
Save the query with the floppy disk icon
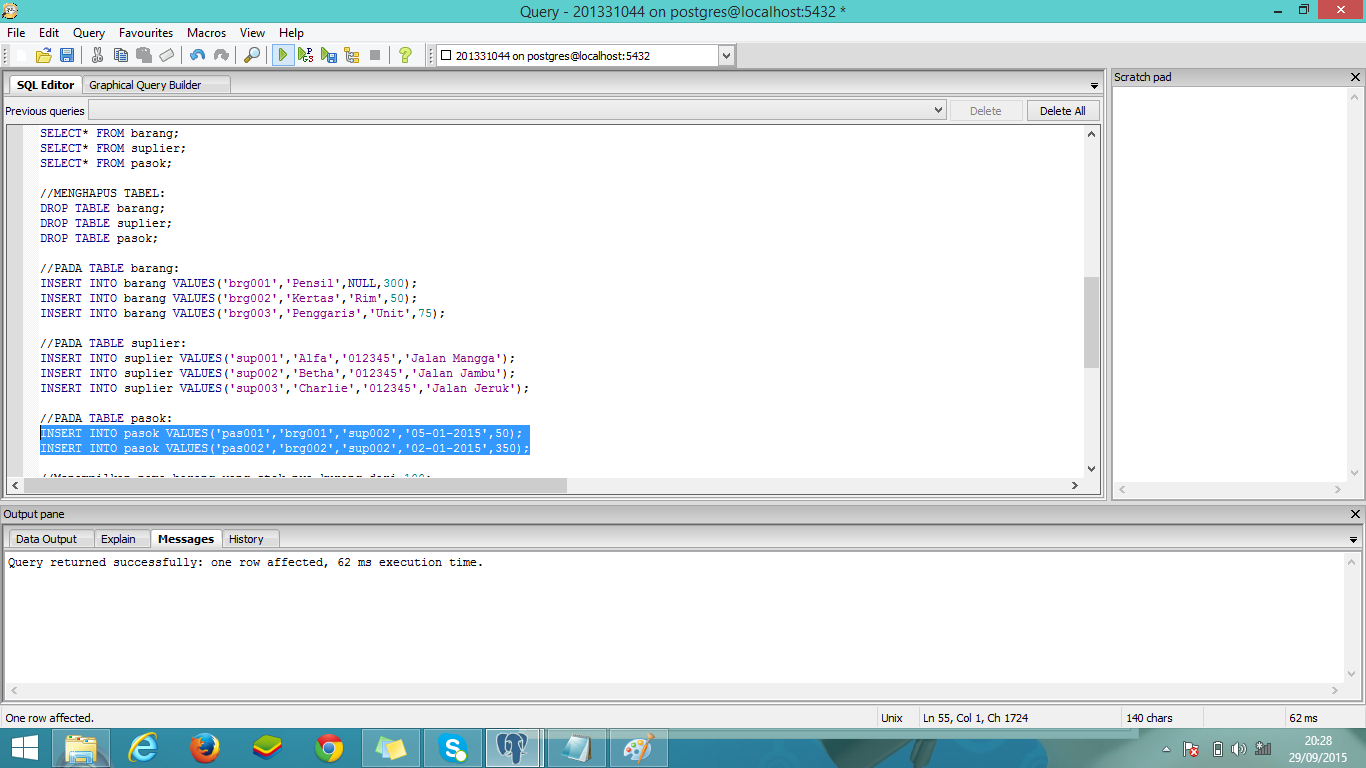tap(67, 55)
